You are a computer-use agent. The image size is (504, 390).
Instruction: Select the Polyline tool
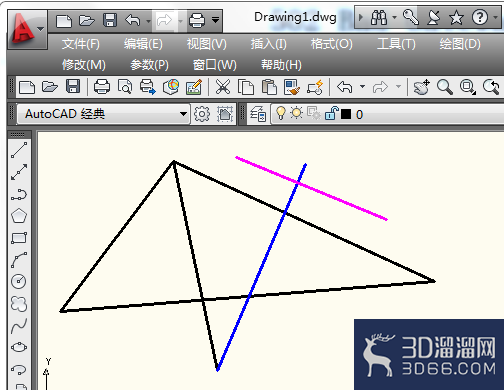tap(19, 195)
